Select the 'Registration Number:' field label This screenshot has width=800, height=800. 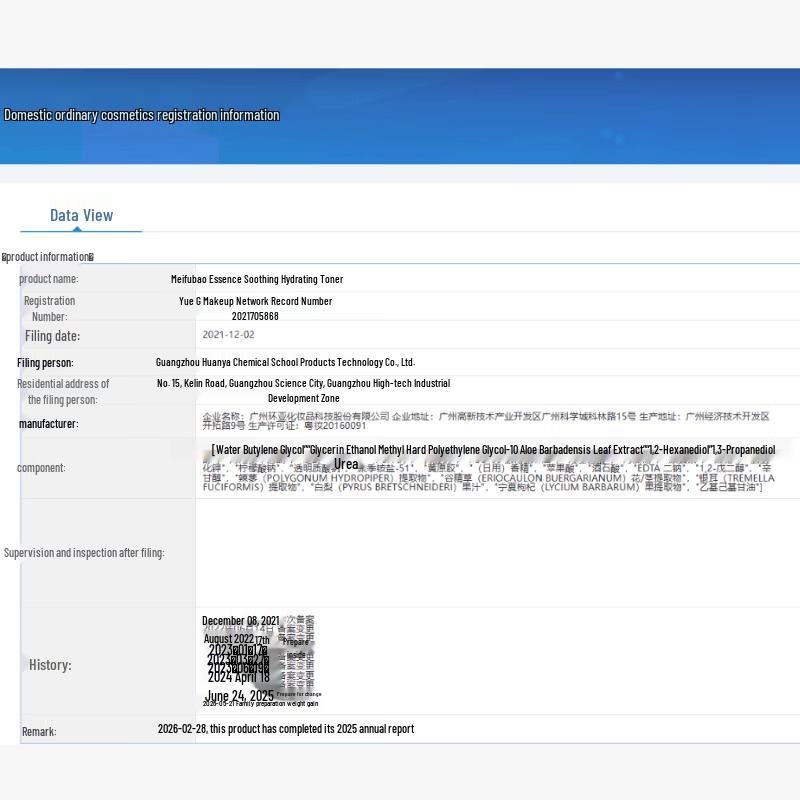[x=49, y=309]
